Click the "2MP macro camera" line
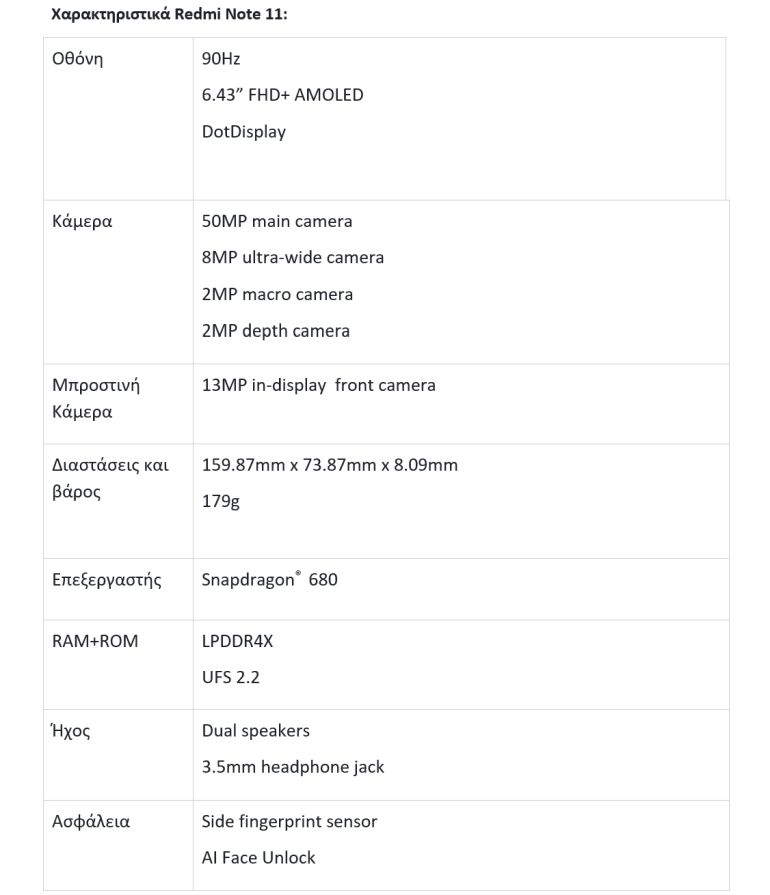The image size is (770, 895). pyautogui.click(x=277, y=294)
